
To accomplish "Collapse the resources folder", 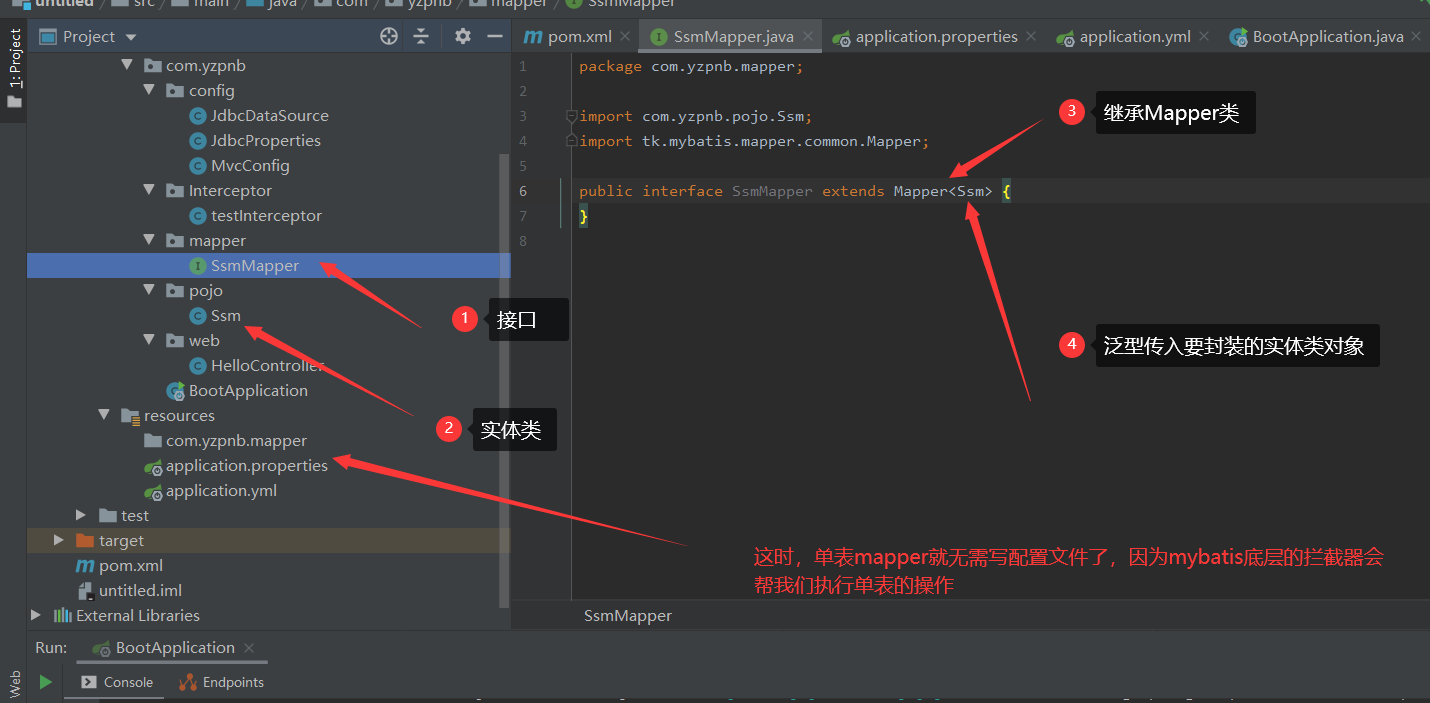I will (104, 415).
